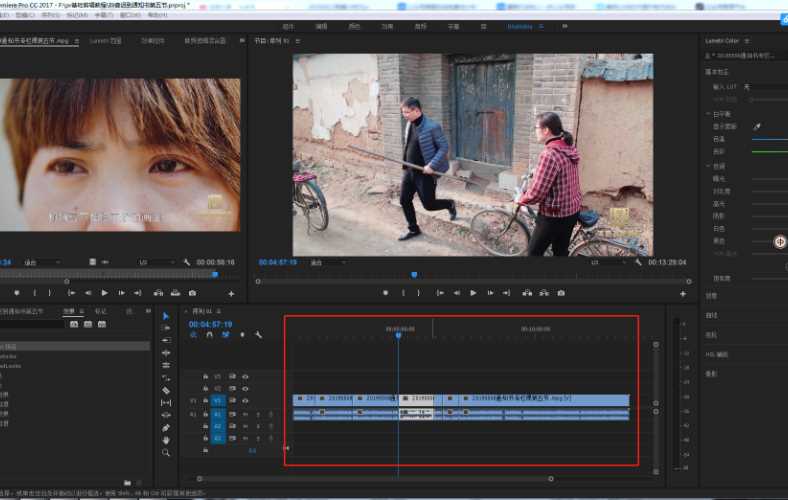This screenshot has height=500, width=788.
Task: Select the Pen tool in the toolbox
Action: tap(166, 427)
